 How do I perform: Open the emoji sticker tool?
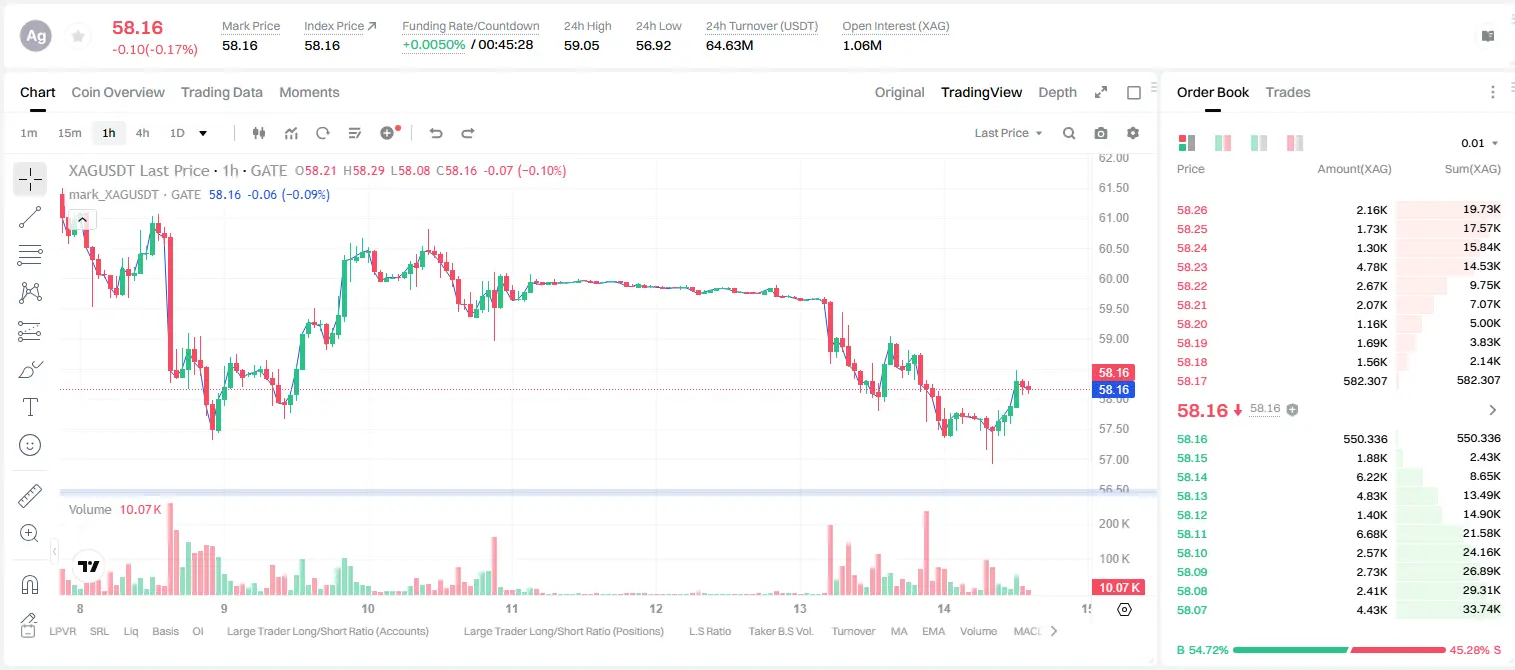coord(30,445)
